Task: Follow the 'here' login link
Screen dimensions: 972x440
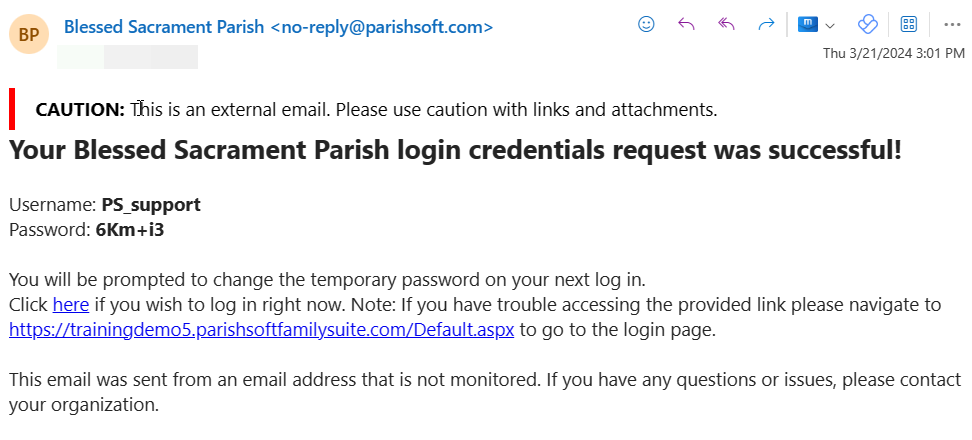Action: (71, 304)
